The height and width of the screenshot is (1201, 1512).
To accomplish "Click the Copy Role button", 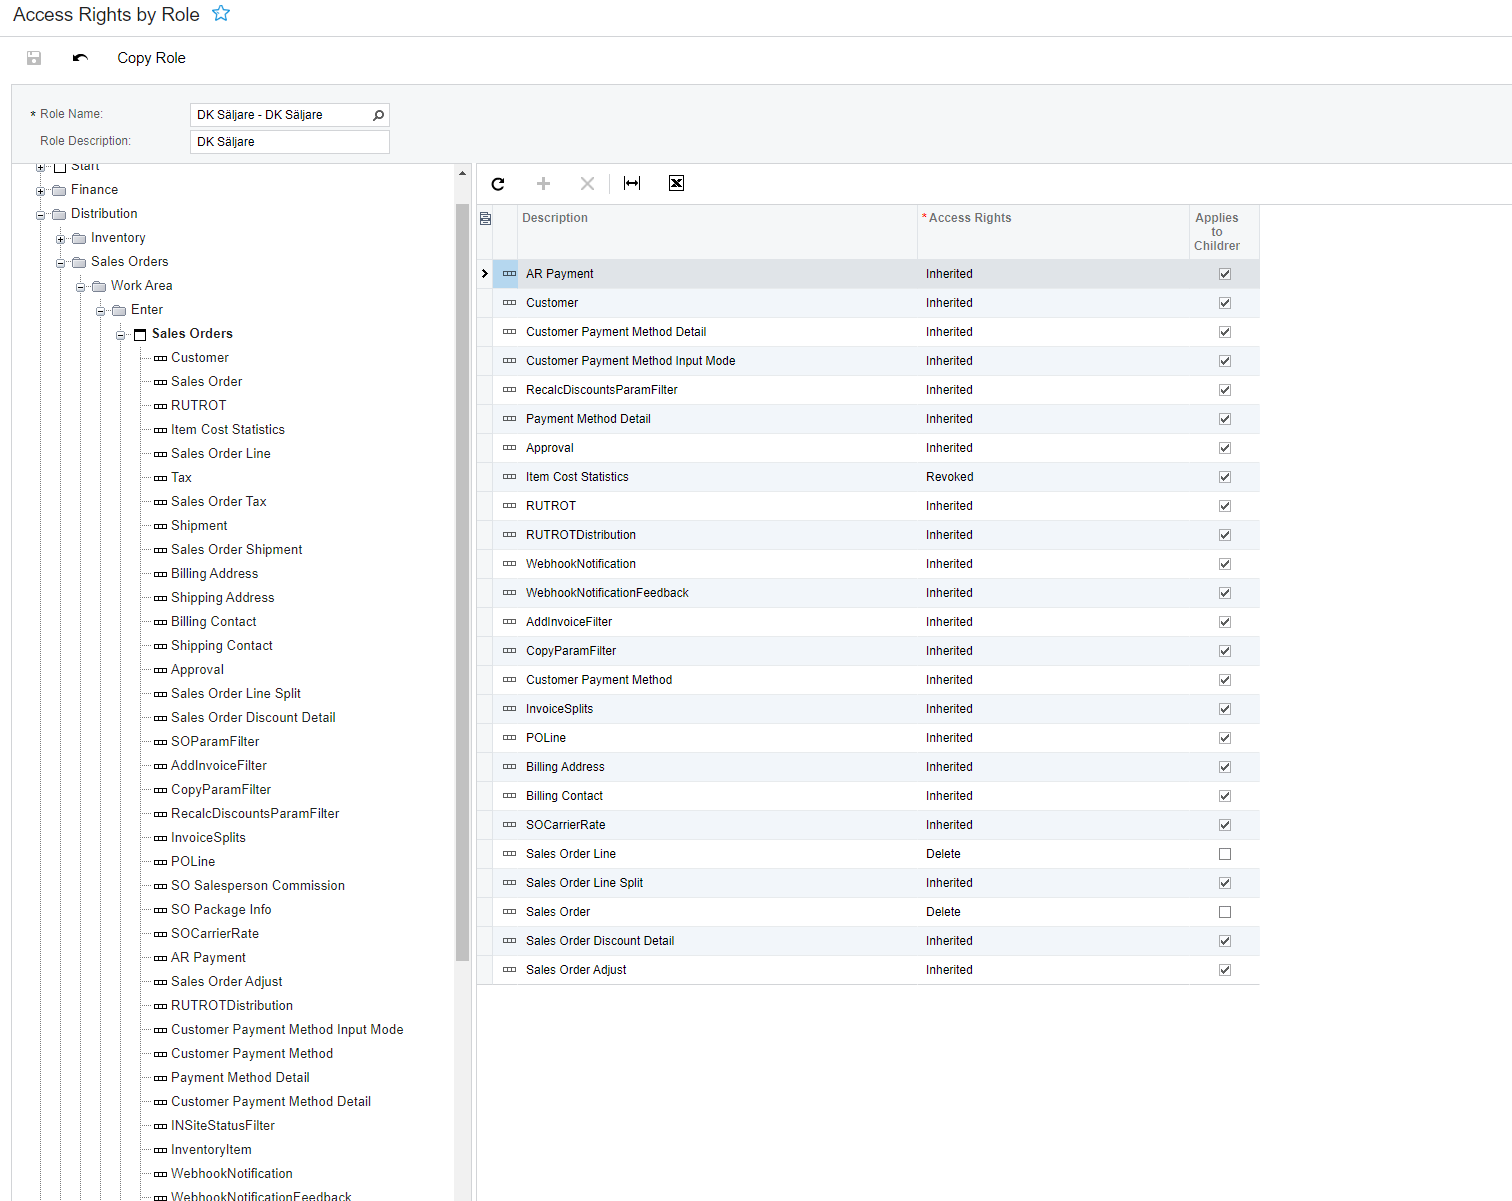I will (151, 58).
